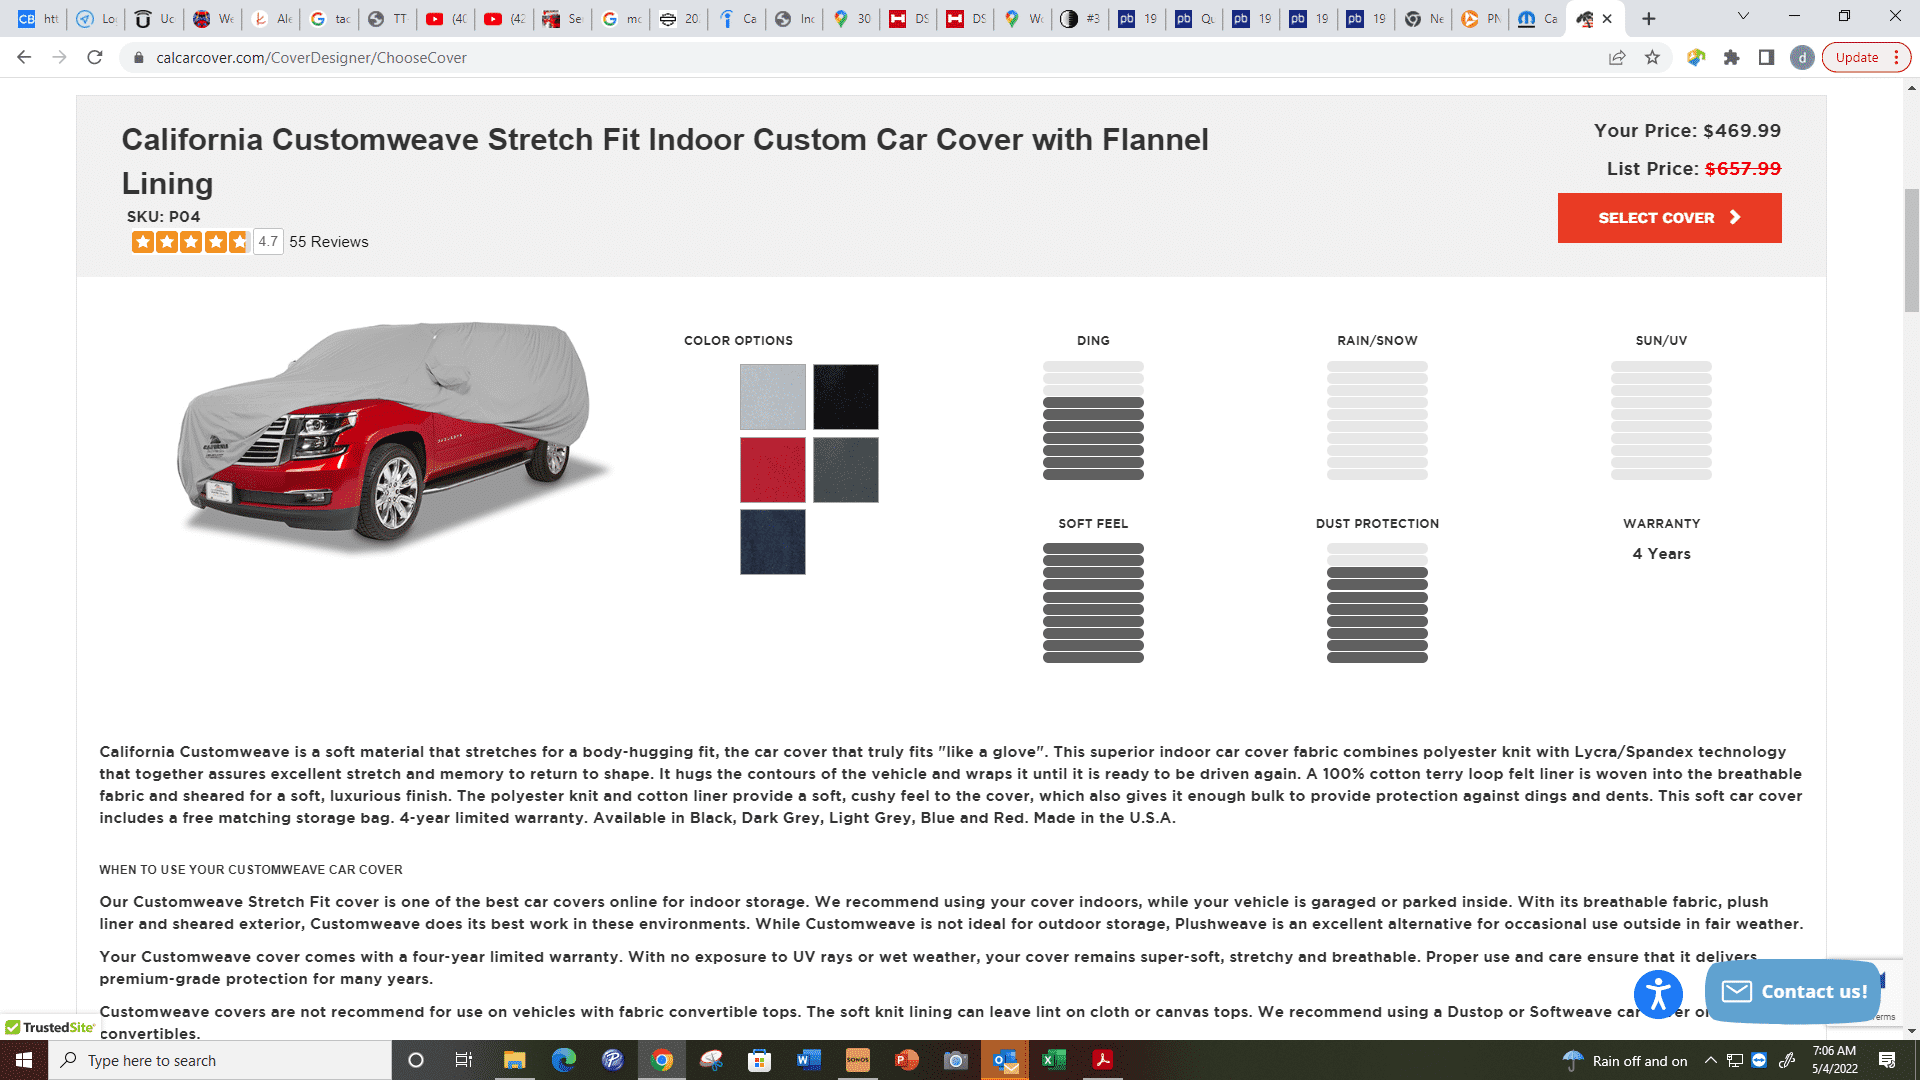Open the Chrome Update menu

click(x=1866, y=58)
